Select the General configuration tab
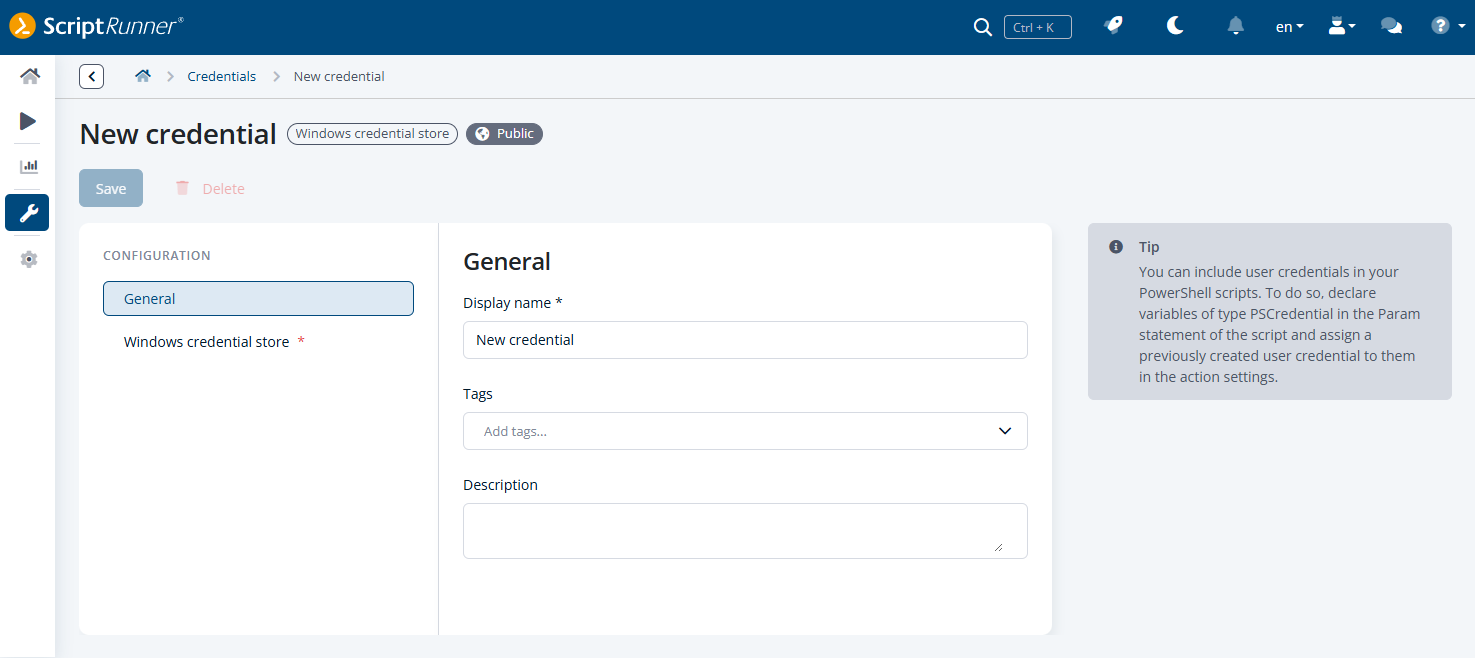This screenshot has height=658, width=1475. 258,299
